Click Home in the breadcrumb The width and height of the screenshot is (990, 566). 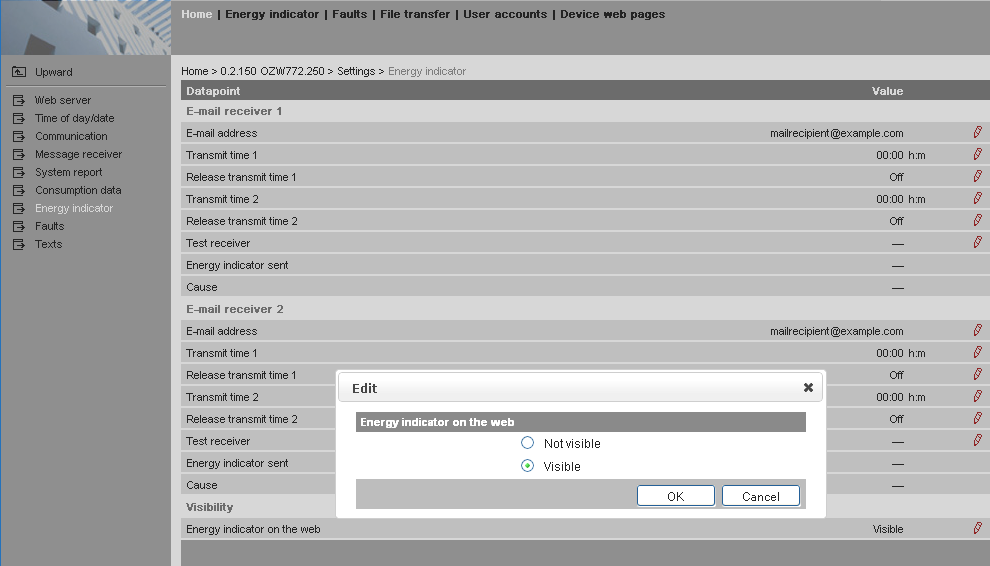(x=194, y=71)
